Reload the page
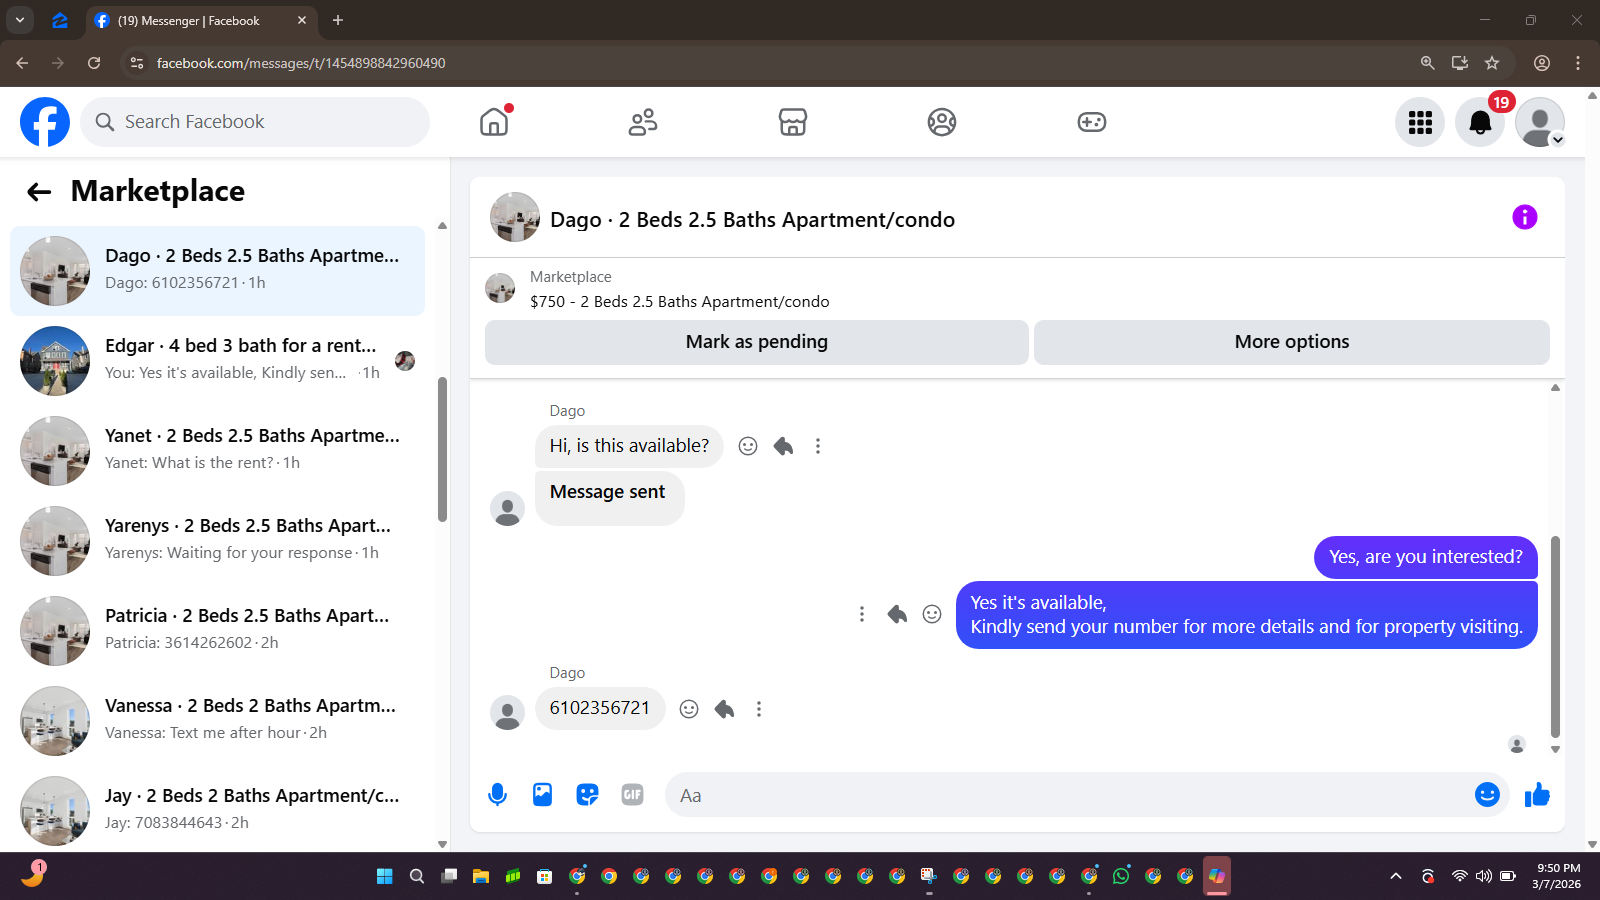Viewport: 1600px width, 900px height. pos(94,63)
